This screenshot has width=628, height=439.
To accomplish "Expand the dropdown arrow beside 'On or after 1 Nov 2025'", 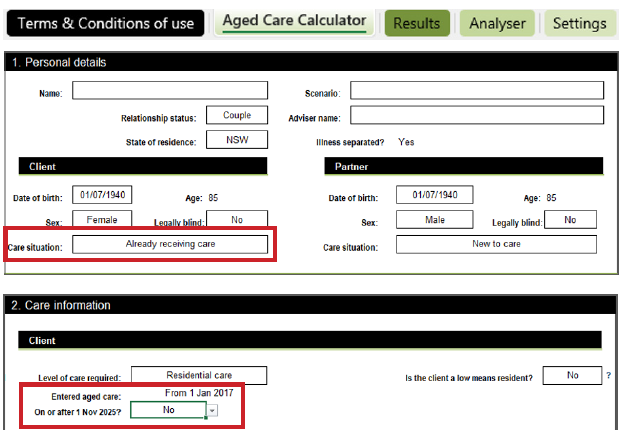I will click(x=212, y=410).
